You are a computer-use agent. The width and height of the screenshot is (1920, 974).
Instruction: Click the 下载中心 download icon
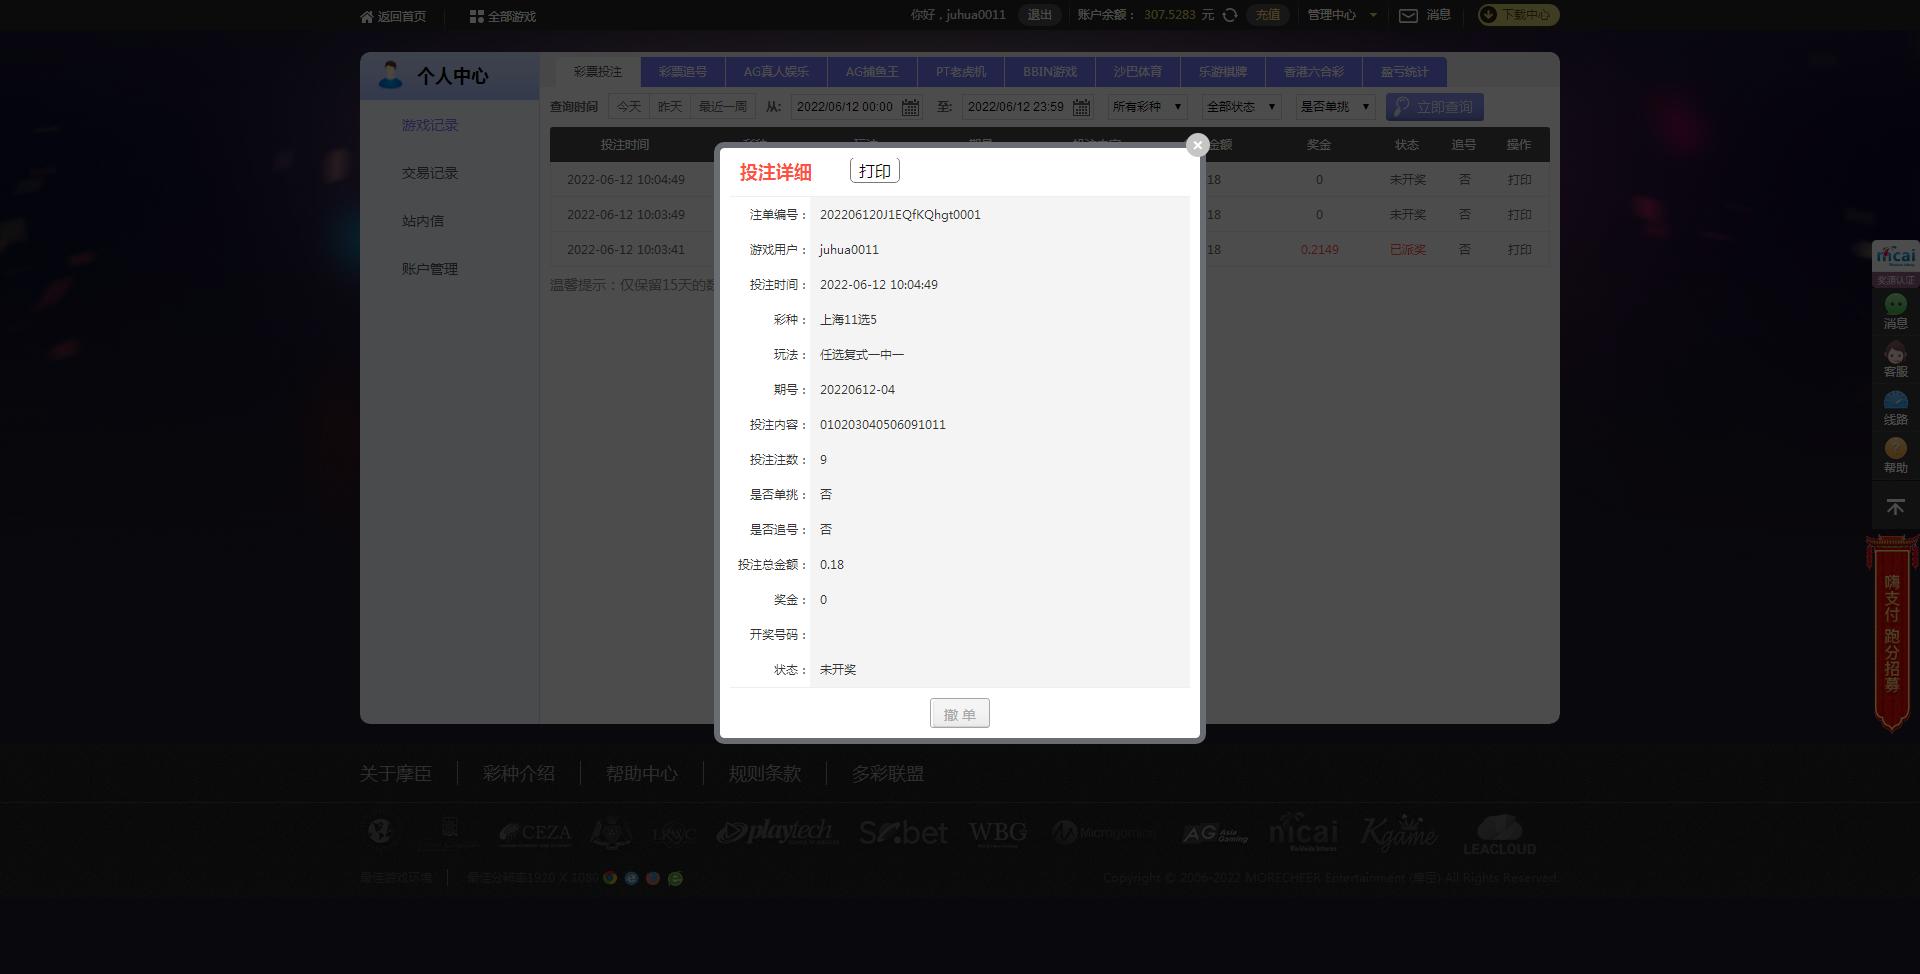1489,15
